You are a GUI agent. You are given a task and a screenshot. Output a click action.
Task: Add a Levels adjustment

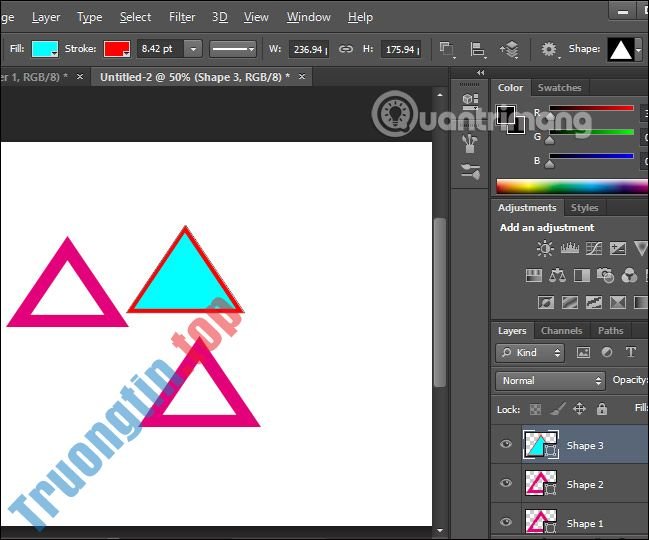click(570, 248)
